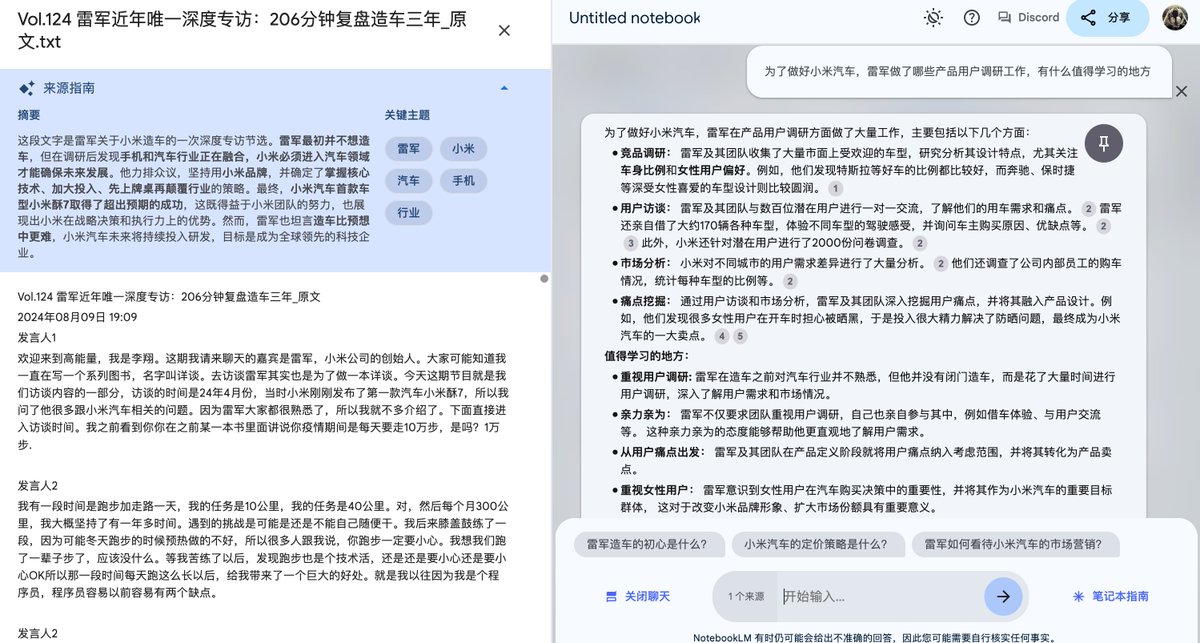The image size is (1200, 643).
Task: Select the 小米 key topic chip
Action: click(x=463, y=148)
